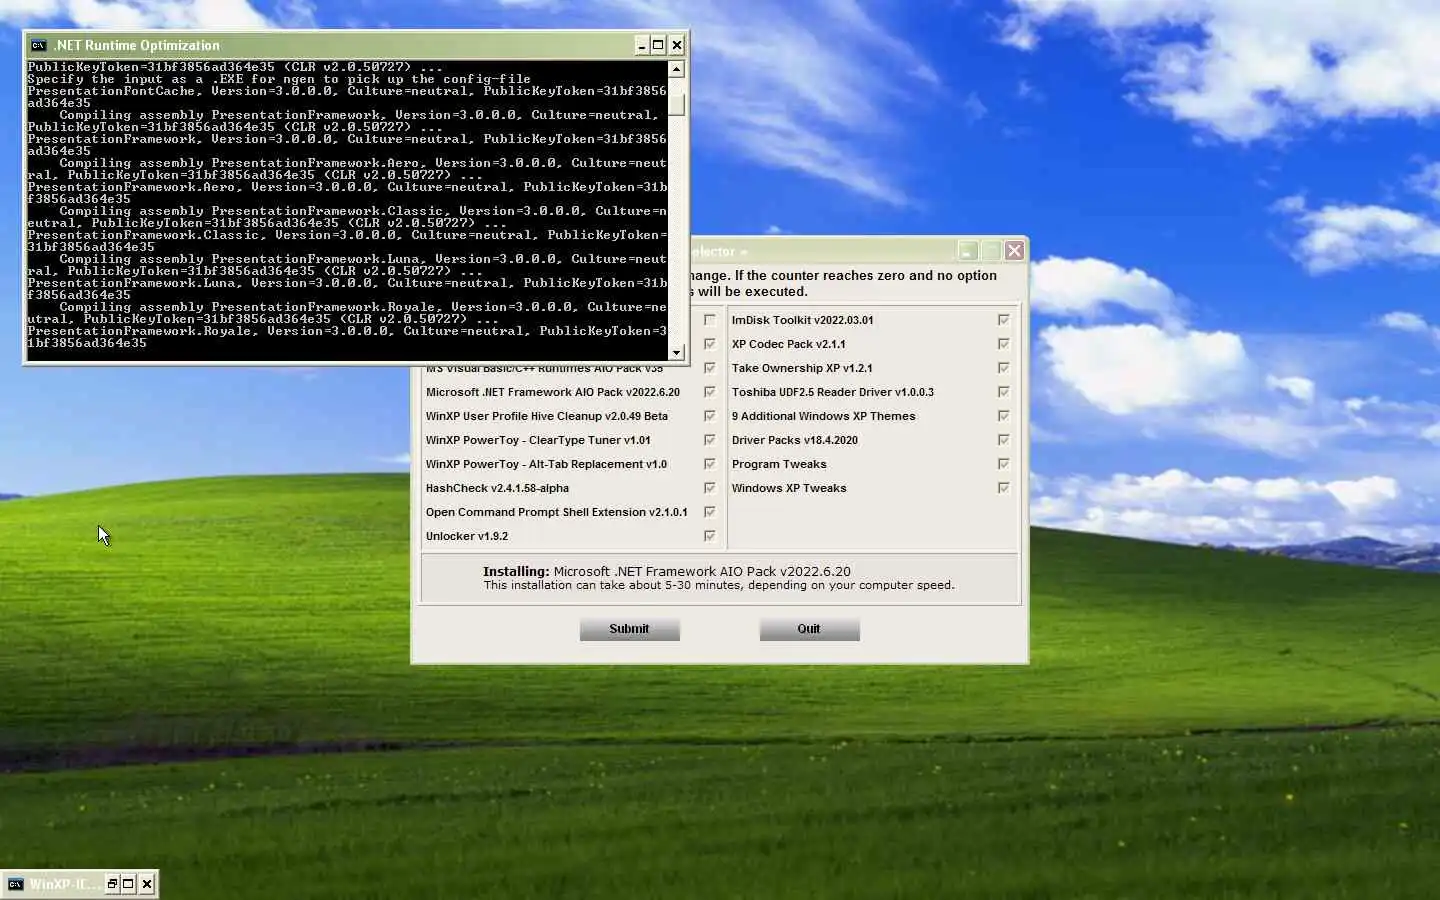Toggle Open Command Prompt Shell Extension checkbox
This screenshot has width=1440, height=900.
pos(710,512)
